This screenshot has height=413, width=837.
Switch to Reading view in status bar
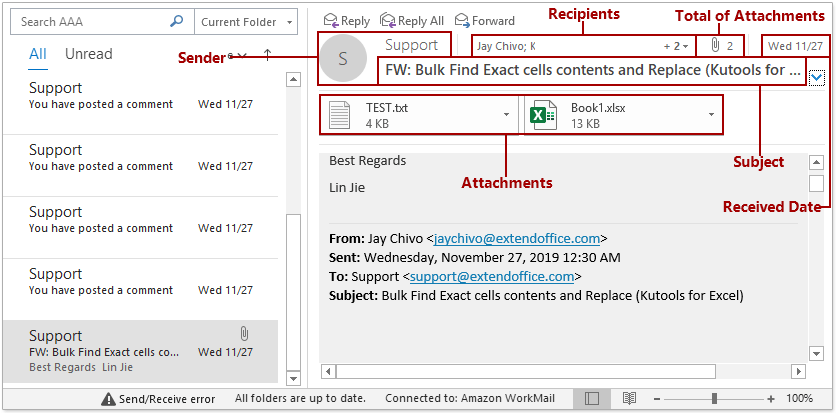pos(629,398)
